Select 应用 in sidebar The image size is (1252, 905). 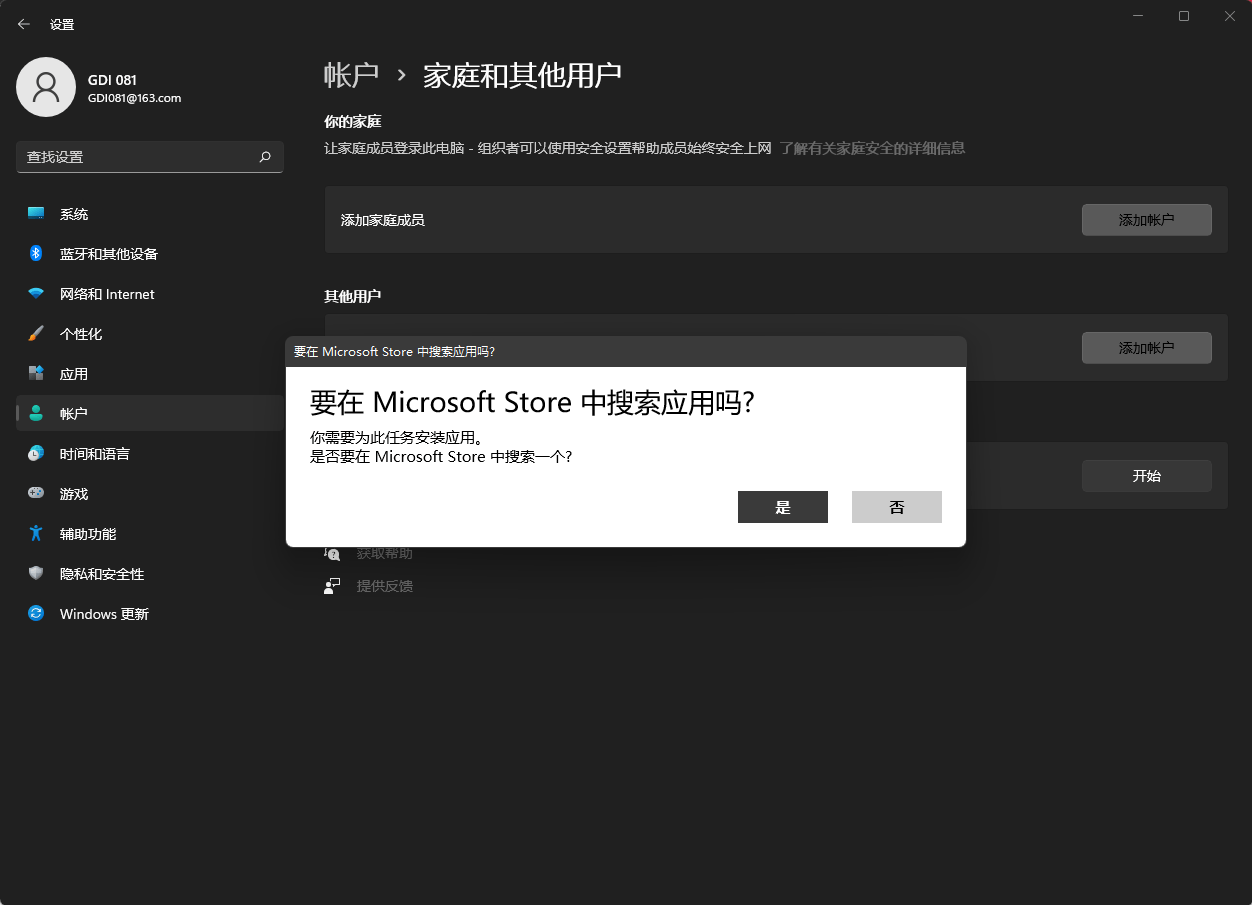click(x=150, y=374)
